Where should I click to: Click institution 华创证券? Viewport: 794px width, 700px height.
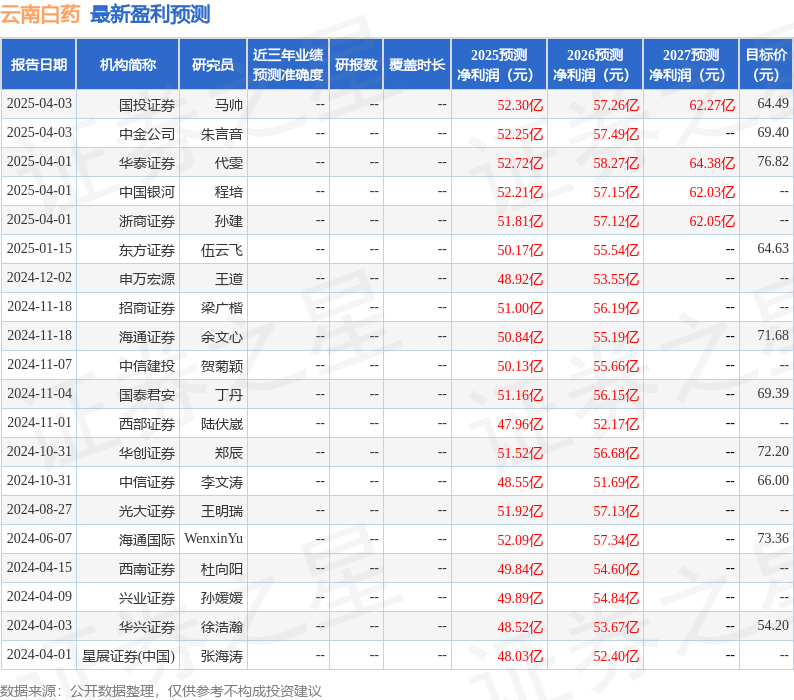click(x=147, y=452)
